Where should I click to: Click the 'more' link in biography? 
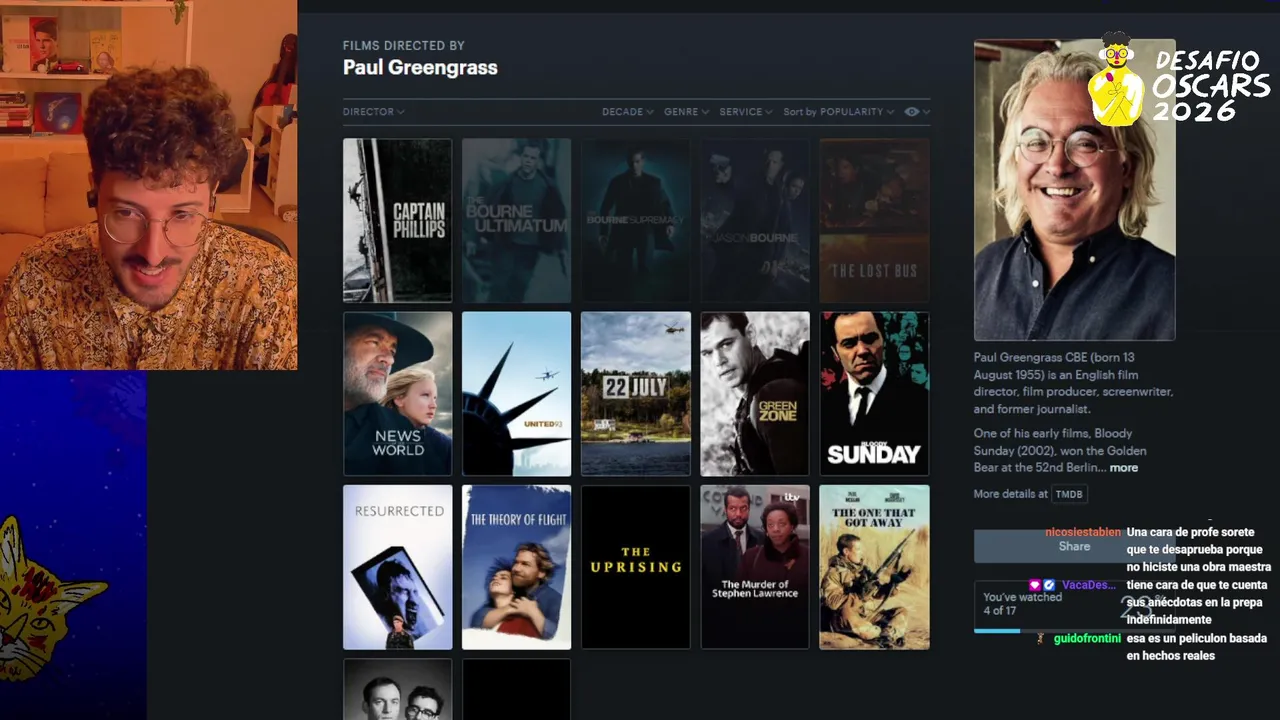coord(1123,468)
